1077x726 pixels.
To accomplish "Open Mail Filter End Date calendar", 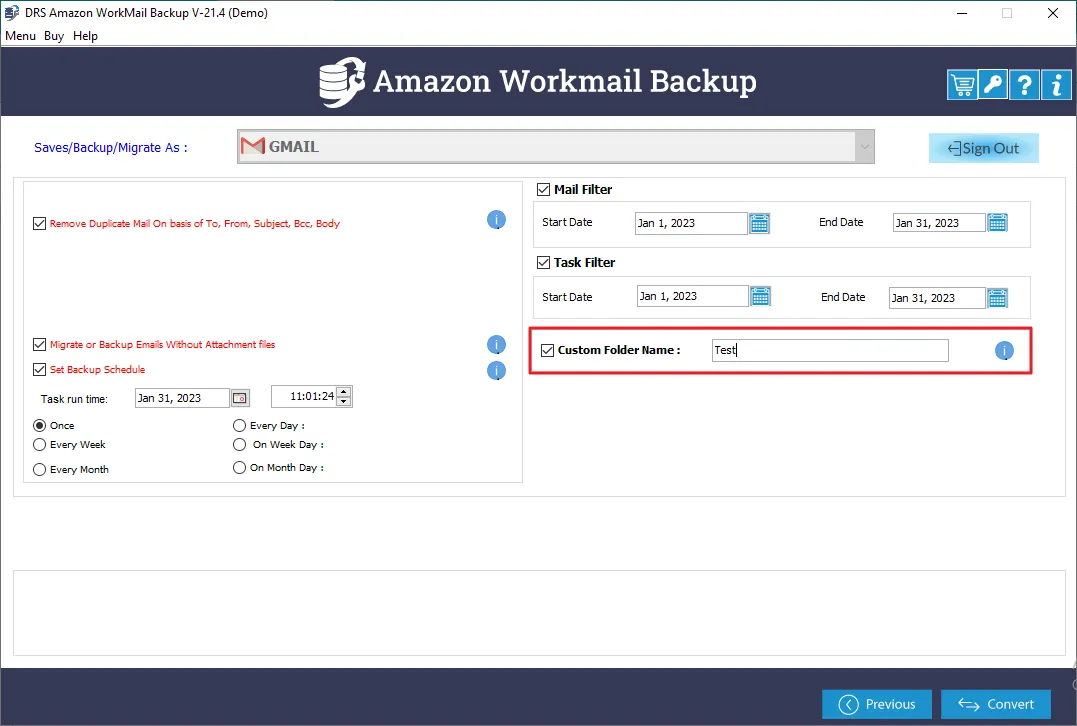I will coord(997,223).
